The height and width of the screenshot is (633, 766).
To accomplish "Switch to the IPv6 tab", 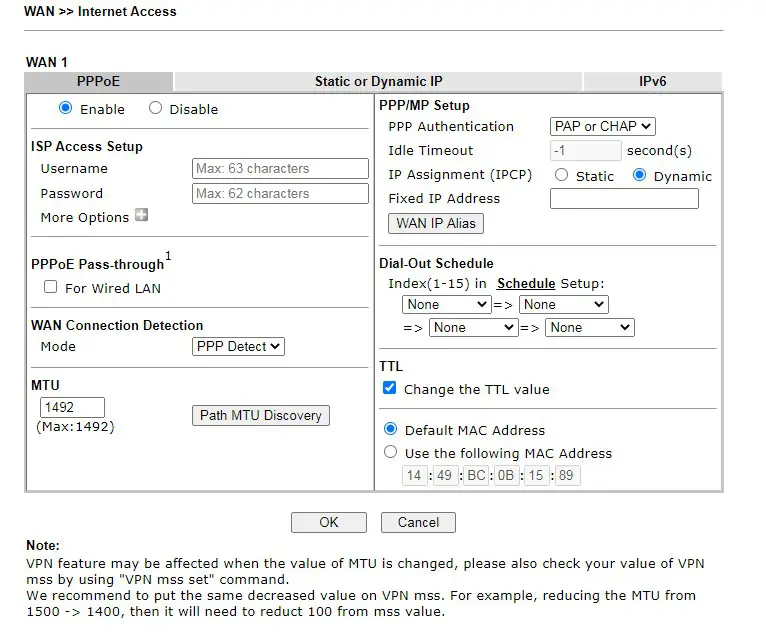I will point(652,82).
